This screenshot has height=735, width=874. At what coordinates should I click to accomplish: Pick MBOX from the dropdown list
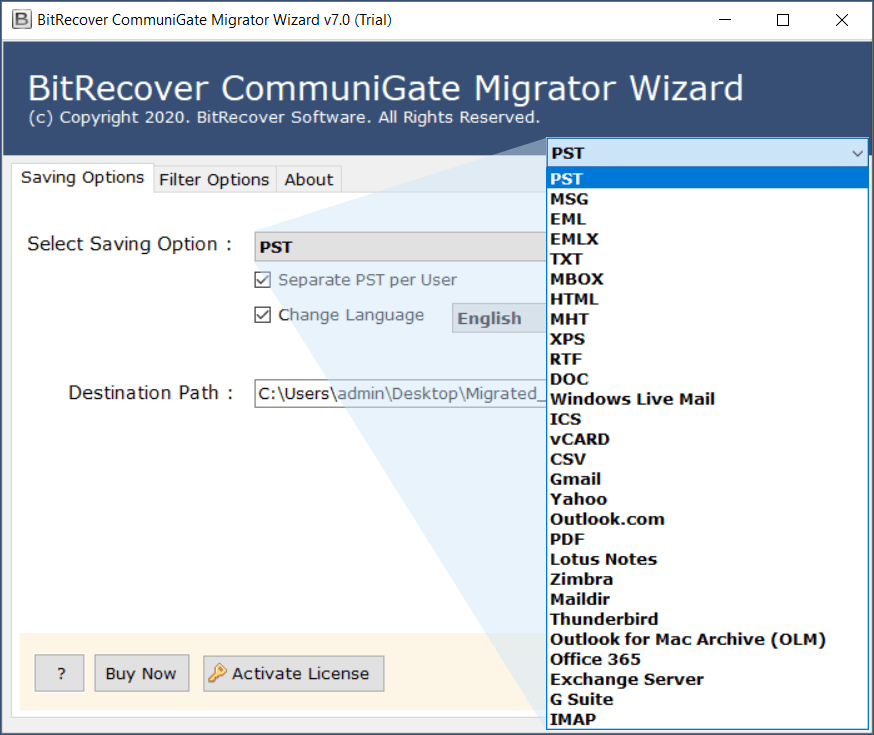point(707,279)
